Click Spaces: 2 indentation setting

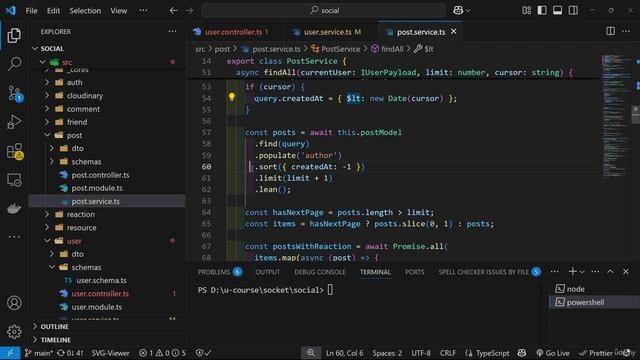pyautogui.click(x=387, y=353)
